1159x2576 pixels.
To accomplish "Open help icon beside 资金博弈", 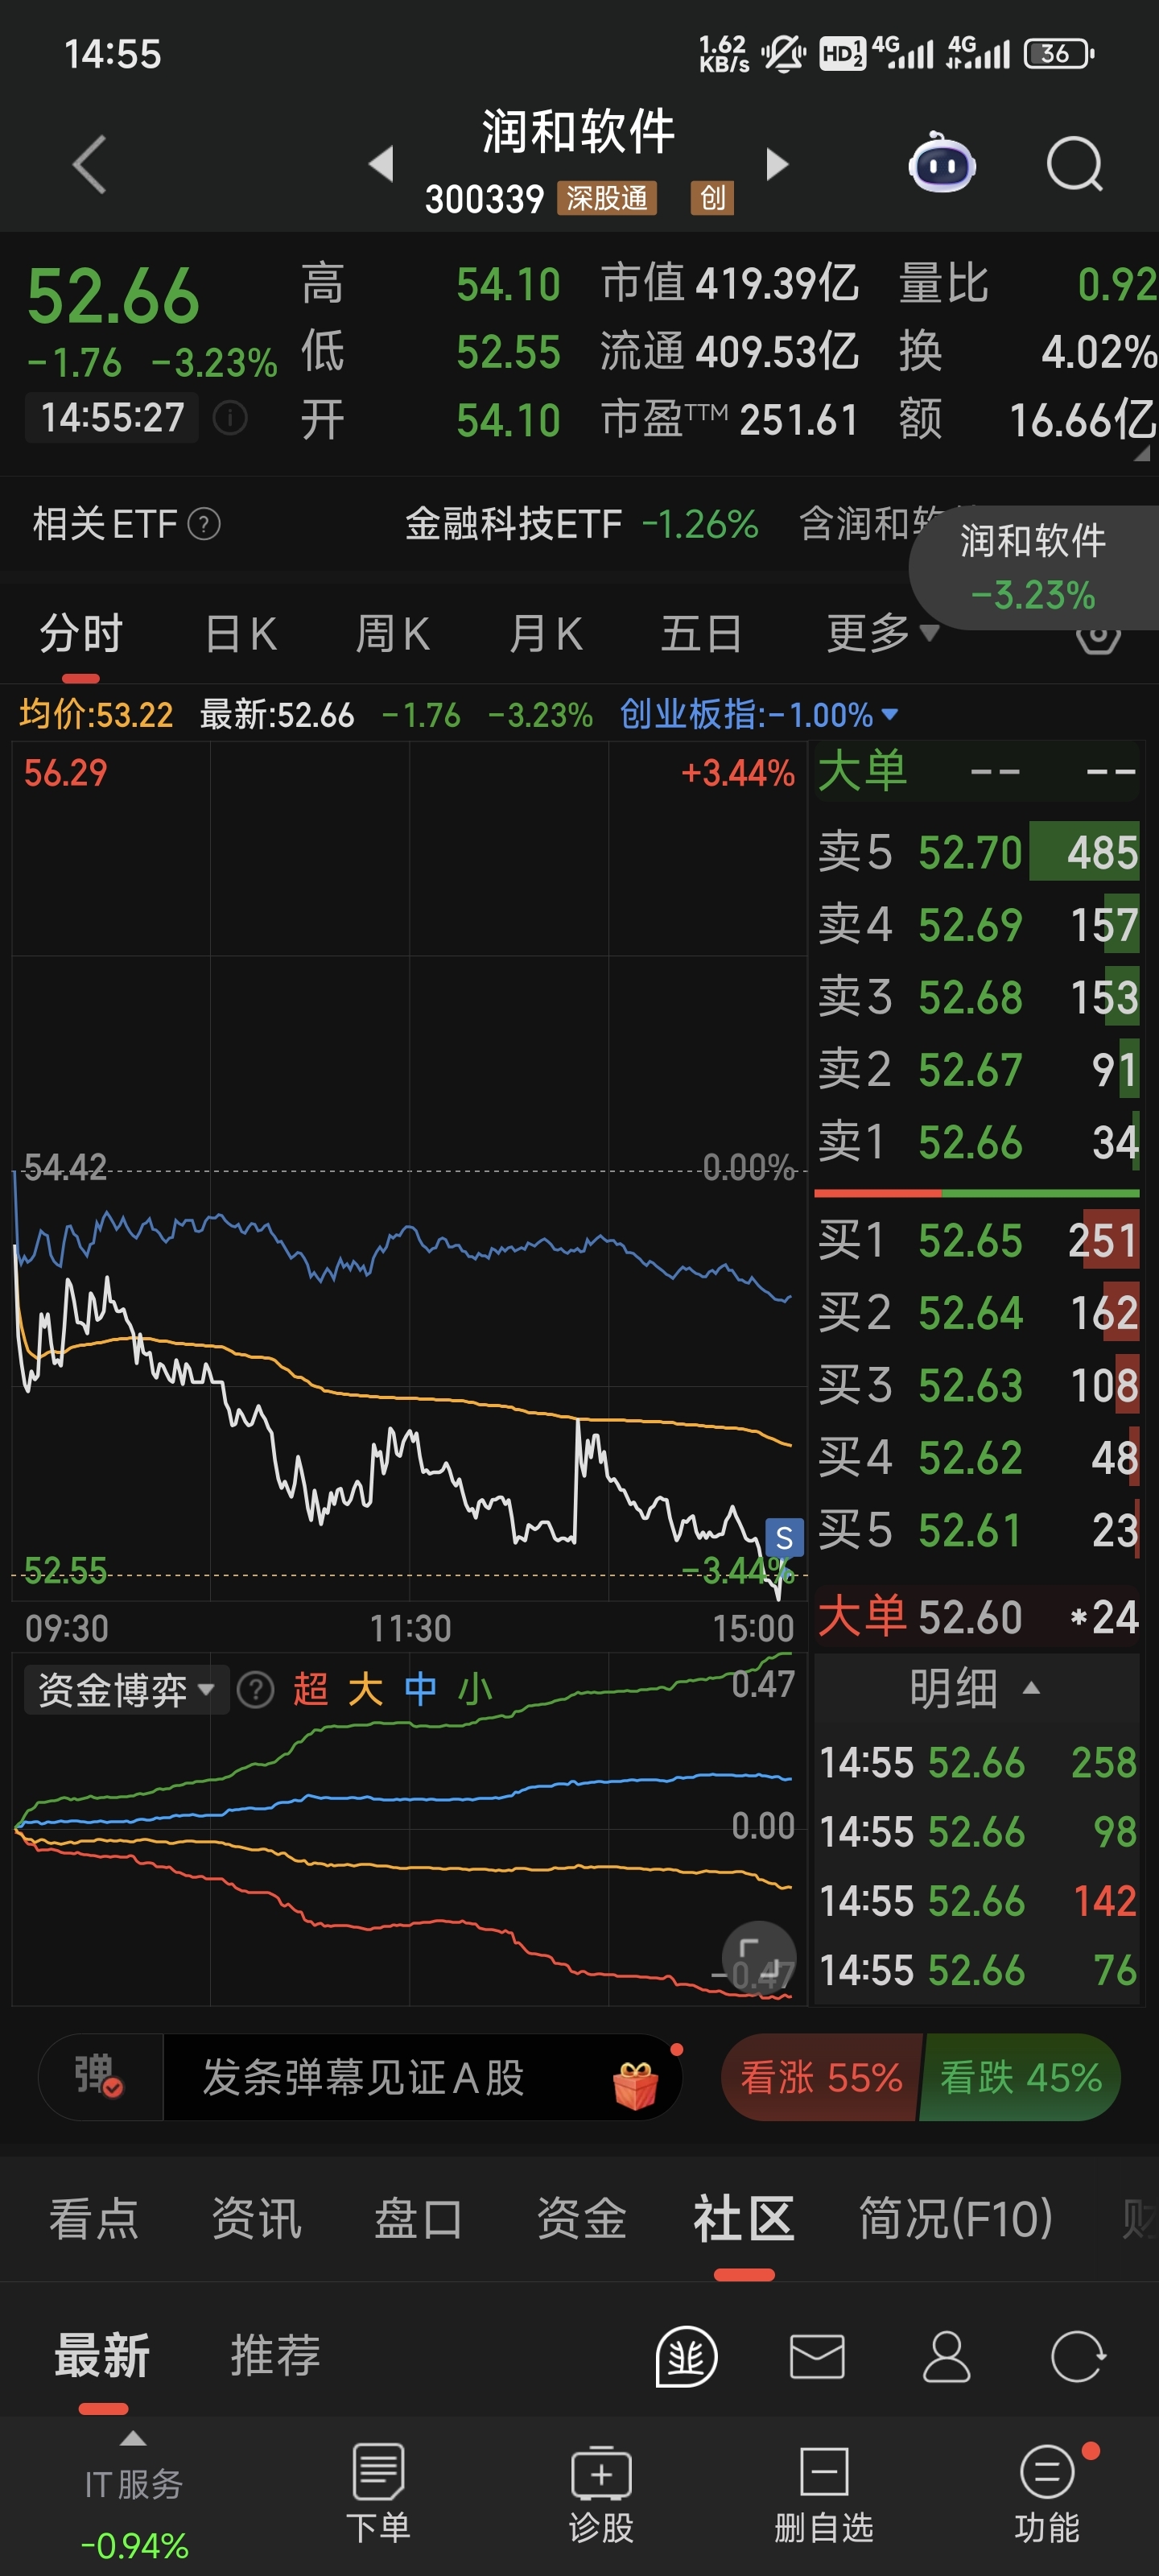I will pos(256,1690).
